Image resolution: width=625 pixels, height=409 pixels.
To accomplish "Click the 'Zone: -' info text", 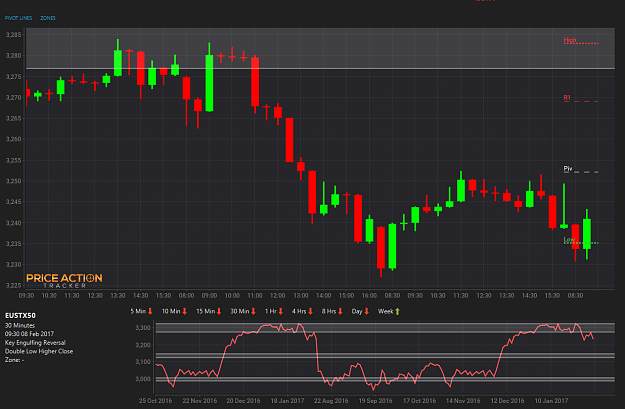I will [14, 360].
